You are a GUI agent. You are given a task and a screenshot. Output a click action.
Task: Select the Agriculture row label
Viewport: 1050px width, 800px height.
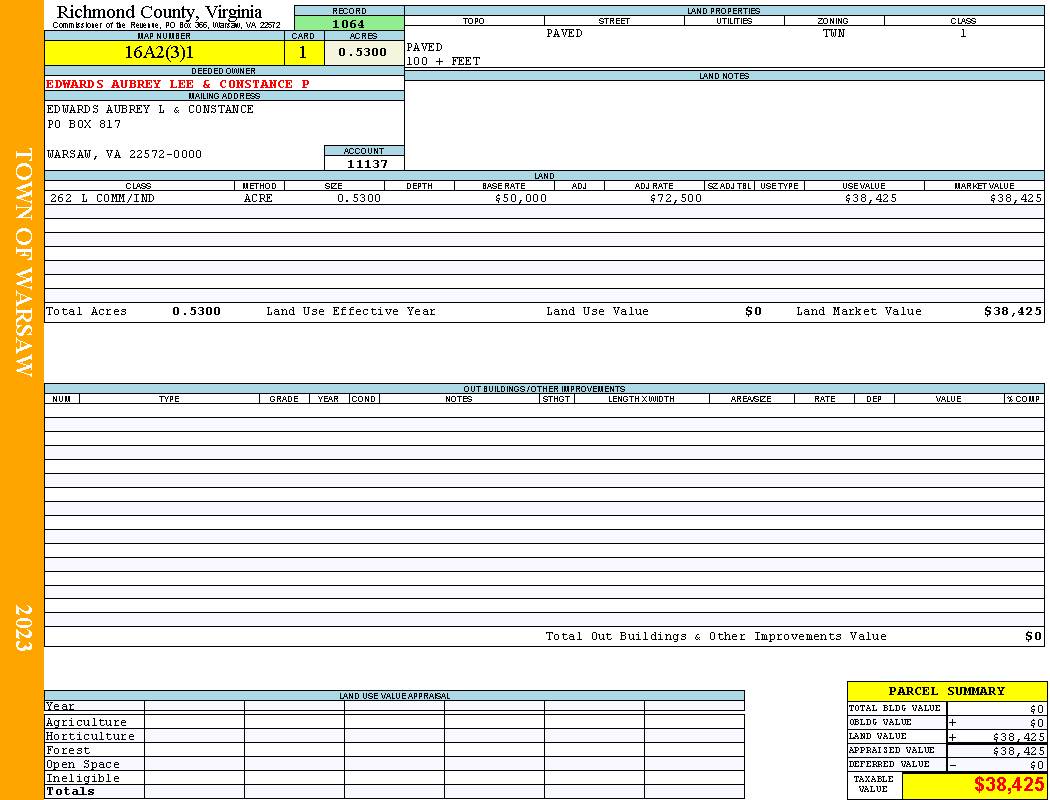click(86, 722)
